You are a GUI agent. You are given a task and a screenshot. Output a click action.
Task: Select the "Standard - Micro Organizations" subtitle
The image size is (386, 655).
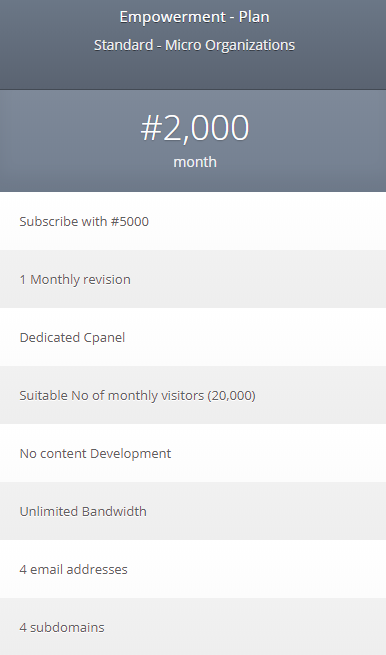194,45
